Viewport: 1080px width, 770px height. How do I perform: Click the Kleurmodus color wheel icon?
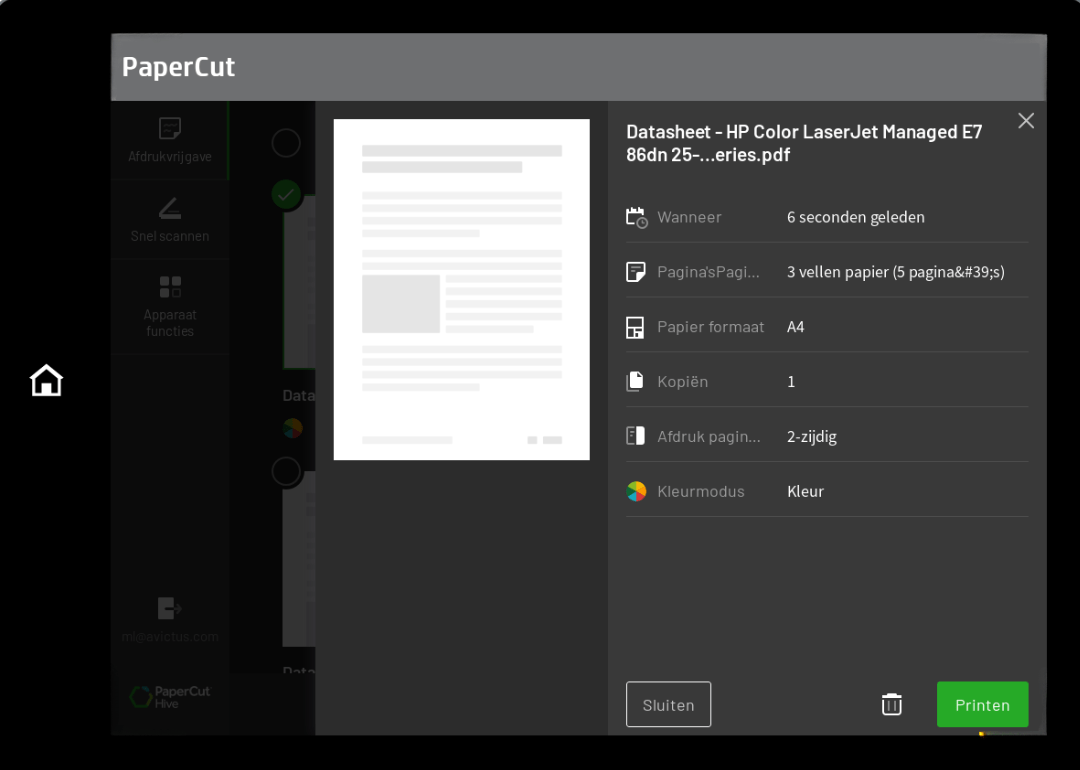[x=637, y=491]
